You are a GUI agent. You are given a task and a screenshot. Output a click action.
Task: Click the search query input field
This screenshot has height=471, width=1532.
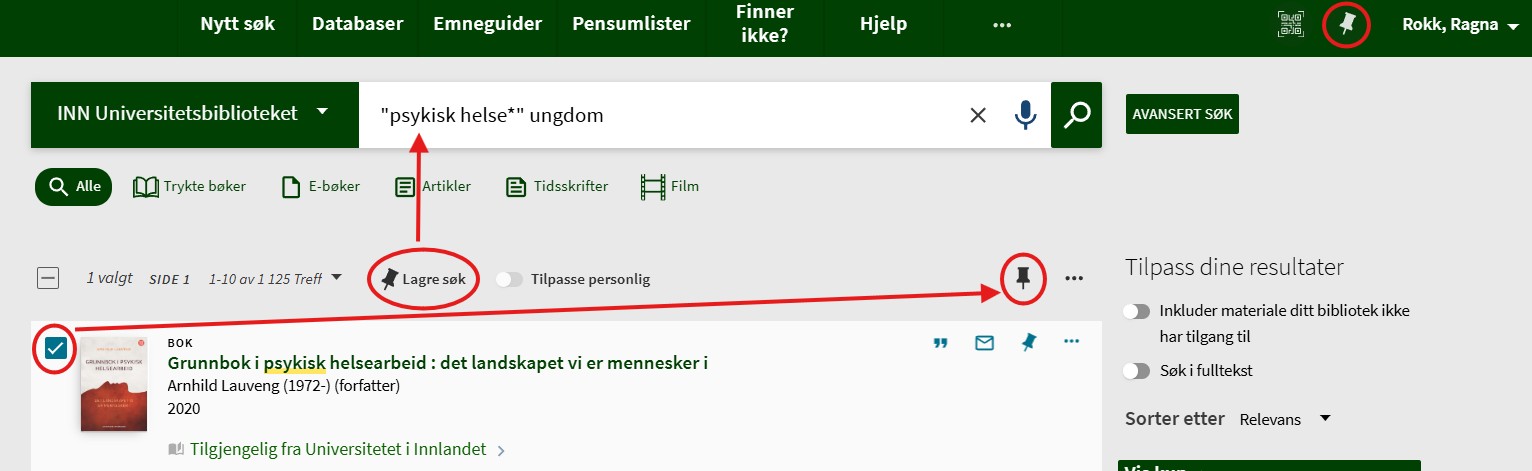pyautogui.click(x=660, y=115)
